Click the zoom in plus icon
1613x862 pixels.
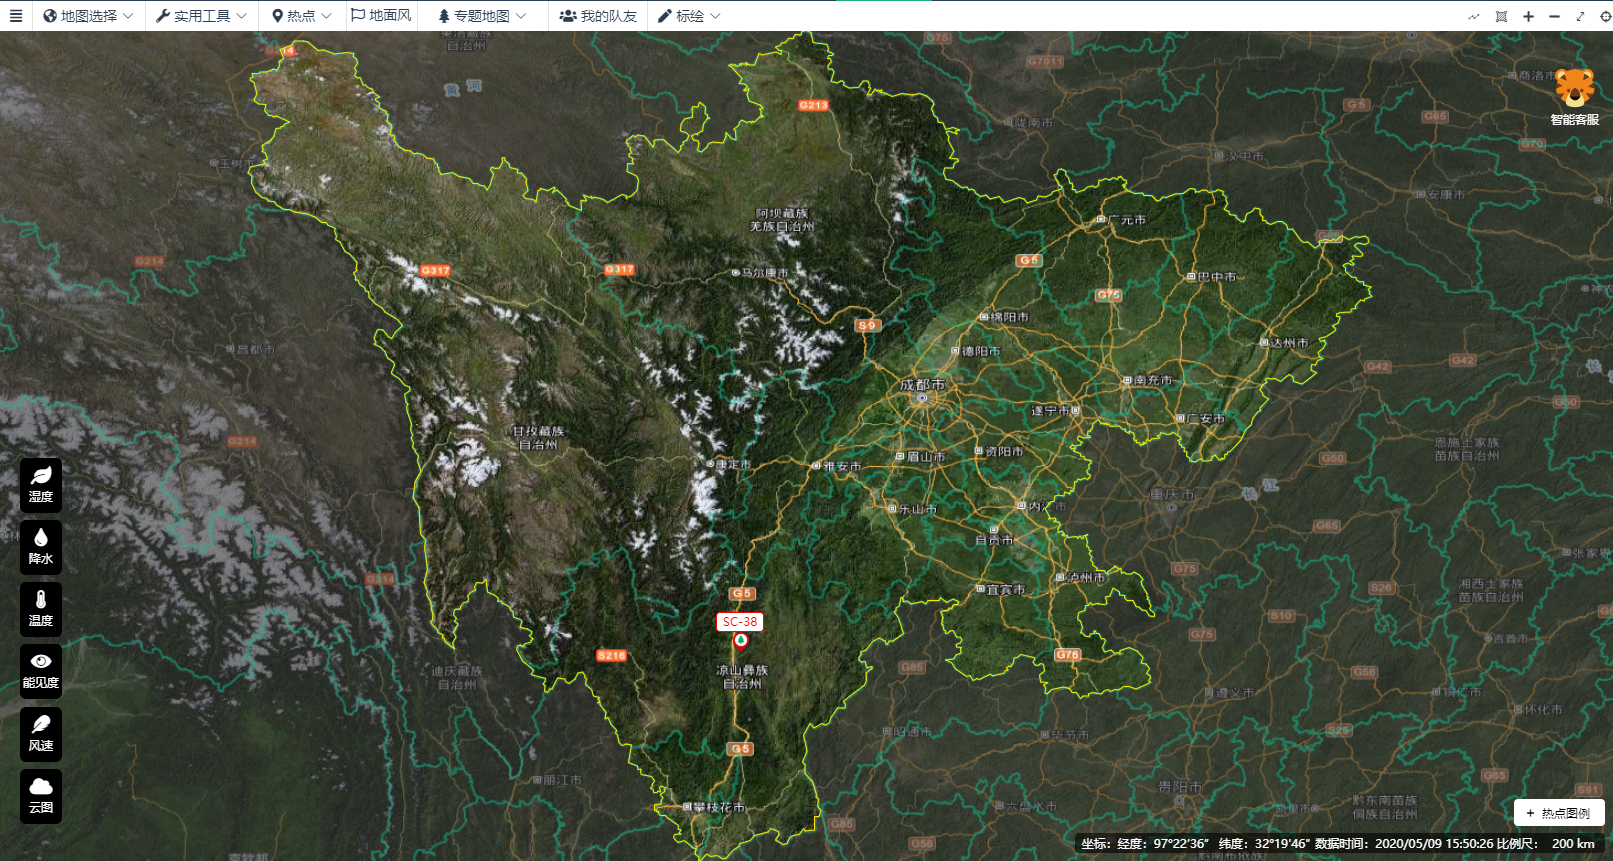coord(1528,16)
